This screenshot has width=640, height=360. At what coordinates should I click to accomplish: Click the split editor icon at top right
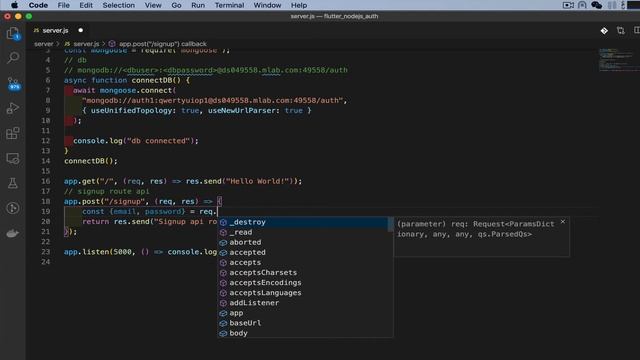pyautogui.click(x=637, y=31)
